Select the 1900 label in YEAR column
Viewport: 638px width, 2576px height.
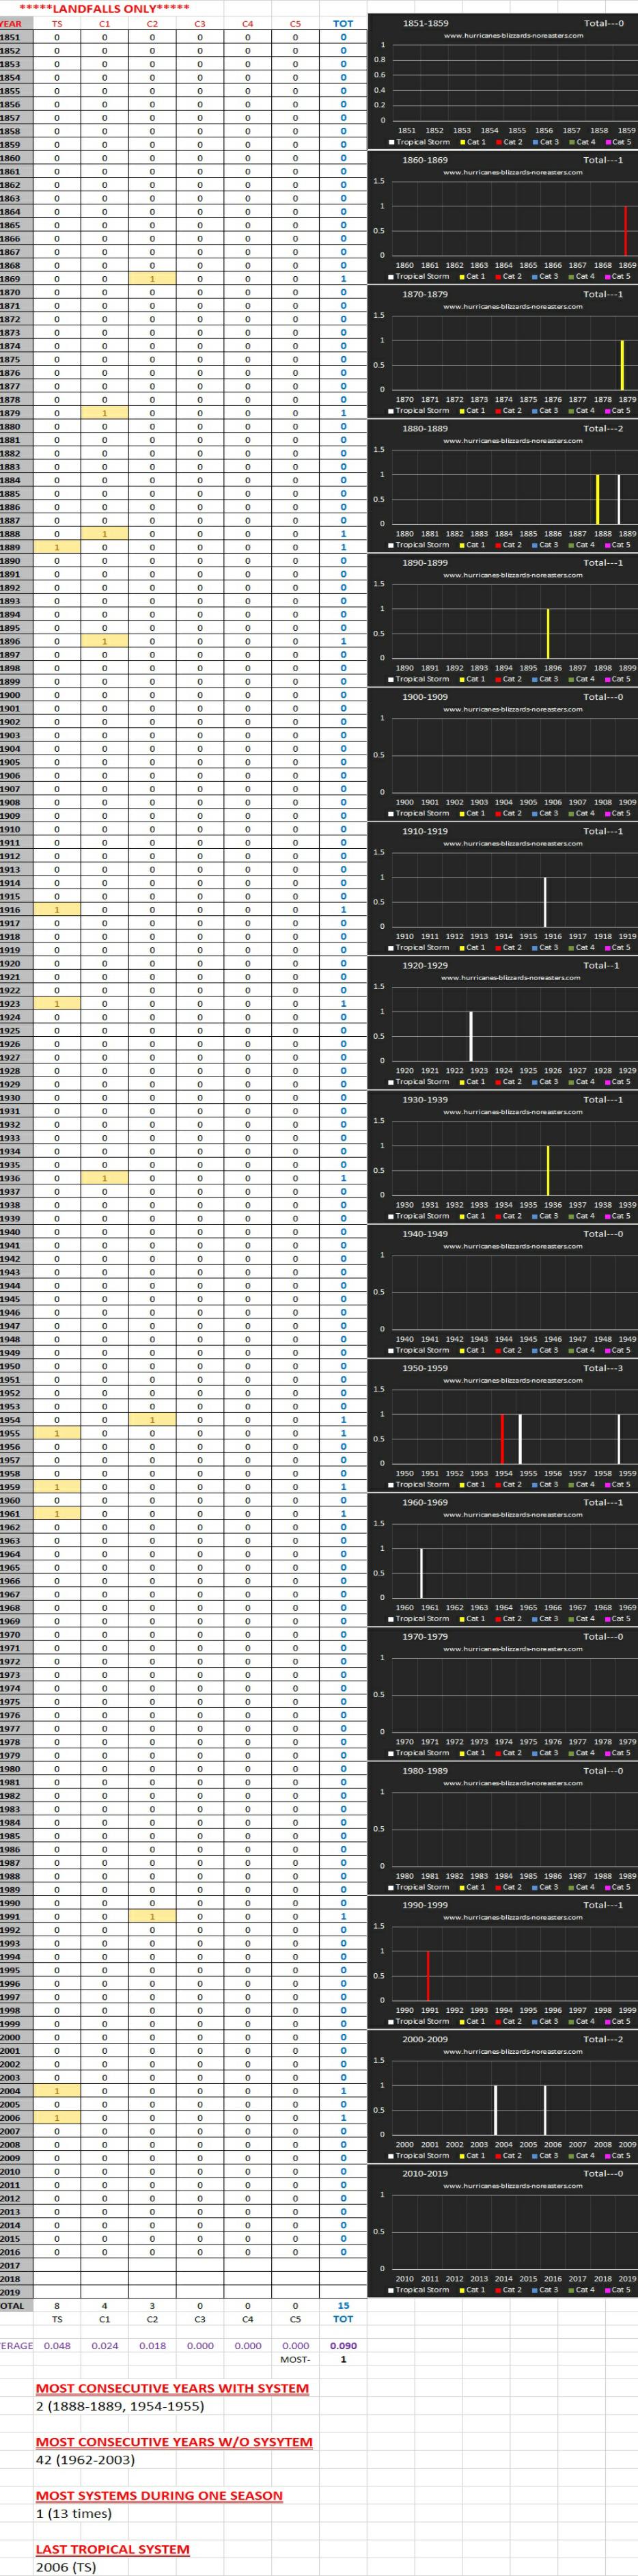(10, 695)
